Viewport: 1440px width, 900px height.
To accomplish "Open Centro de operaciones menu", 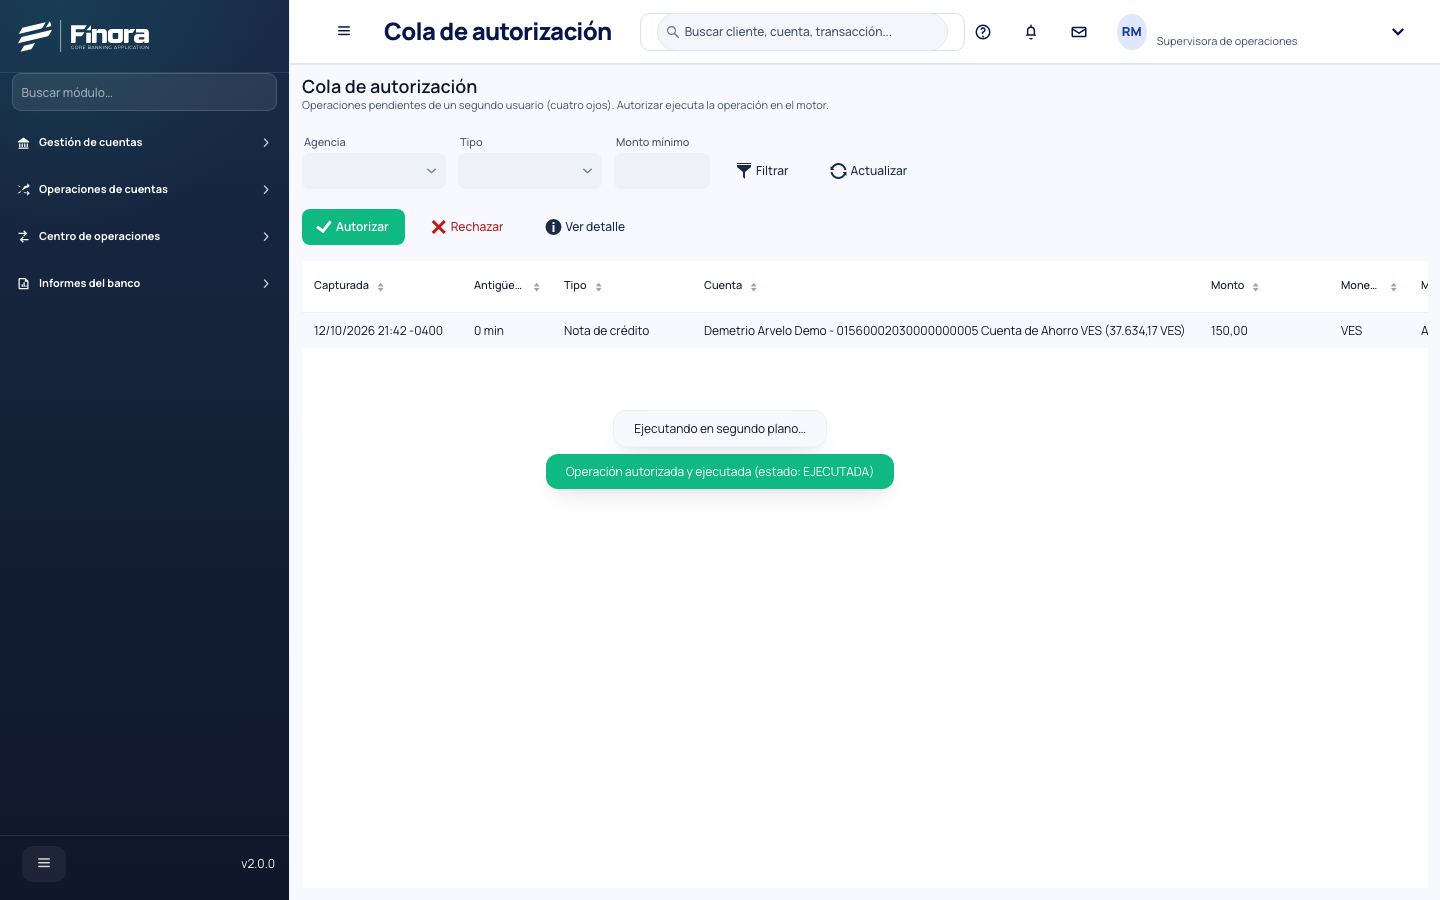I will point(144,237).
